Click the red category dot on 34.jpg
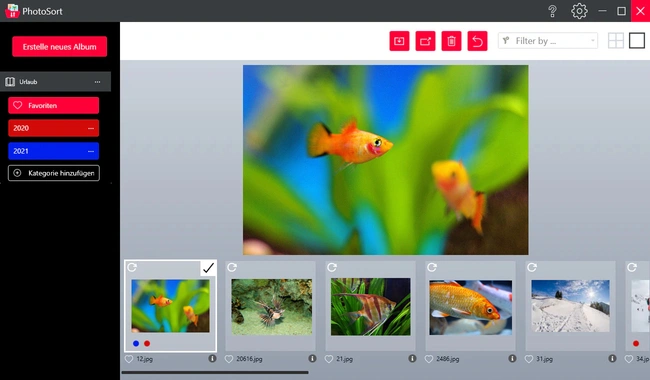The image size is (650, 380). [x=636, y=343]
